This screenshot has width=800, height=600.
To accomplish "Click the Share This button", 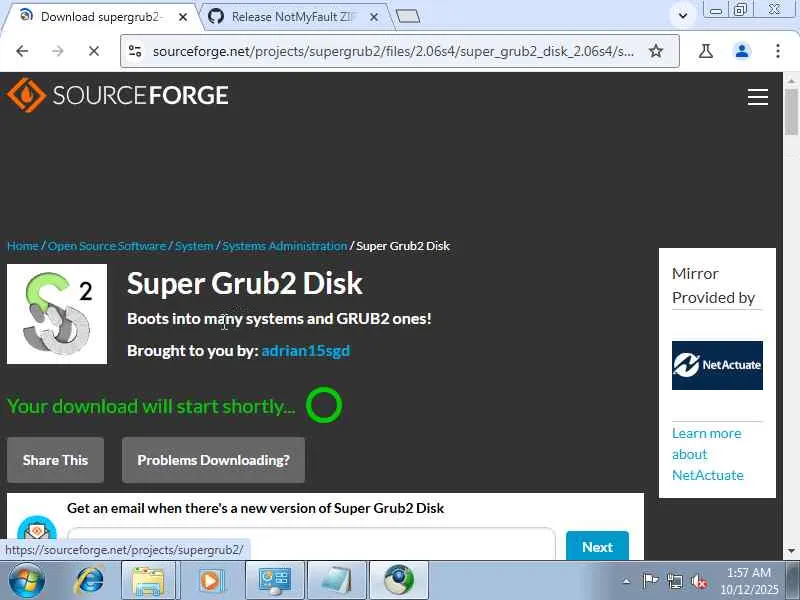I will (x=56, y=460).
